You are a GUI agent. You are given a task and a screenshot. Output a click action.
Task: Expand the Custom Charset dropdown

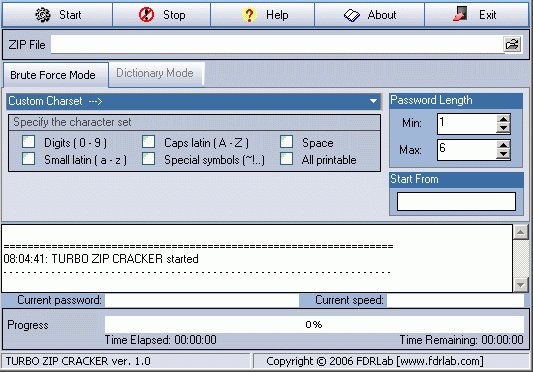pyautogui.click(x=373, y=101)
